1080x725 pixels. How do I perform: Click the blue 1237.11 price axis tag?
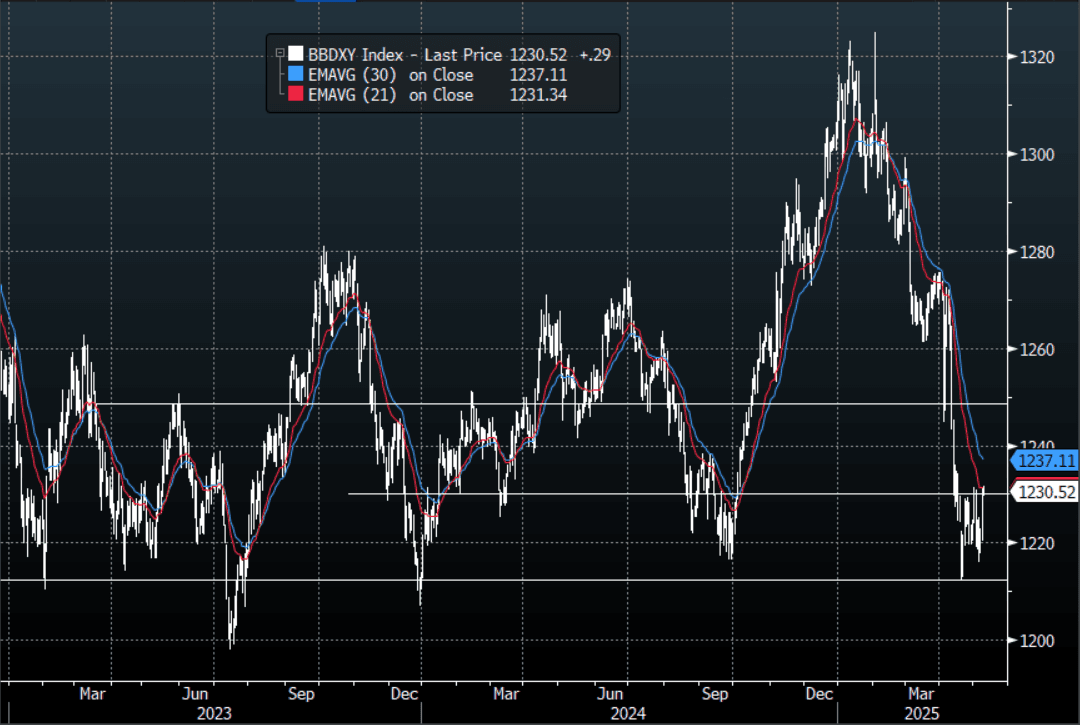coord(1045,460)
